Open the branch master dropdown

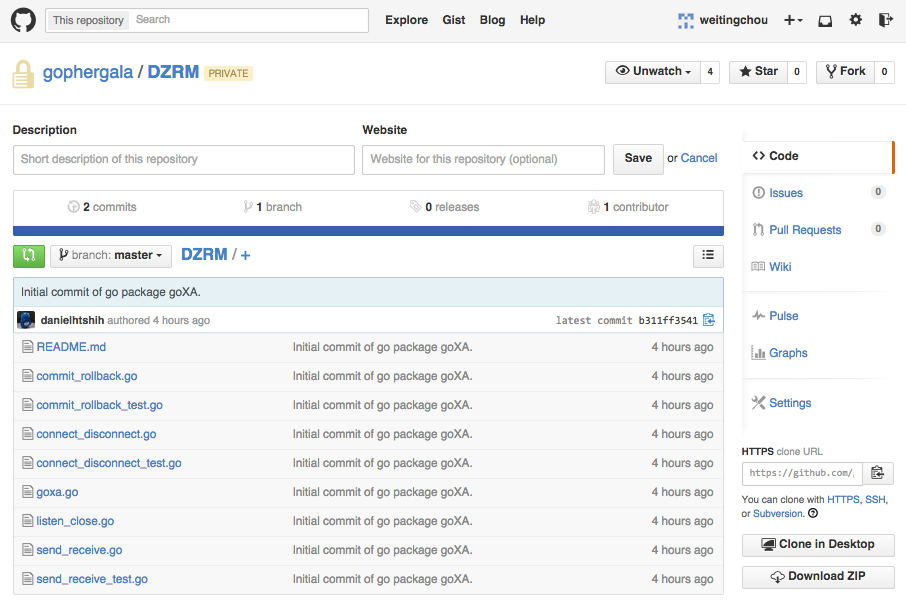(111, 255)
